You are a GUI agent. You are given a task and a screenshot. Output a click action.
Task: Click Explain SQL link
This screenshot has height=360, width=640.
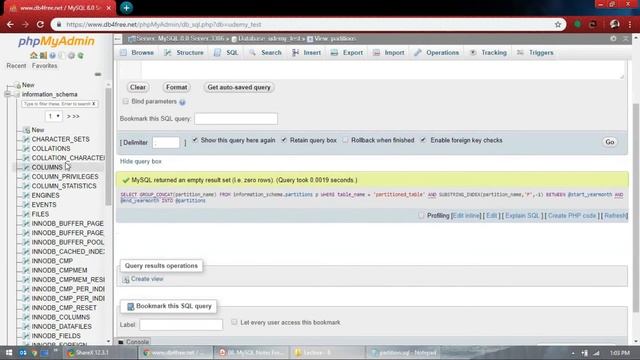(x=522, y=216)
